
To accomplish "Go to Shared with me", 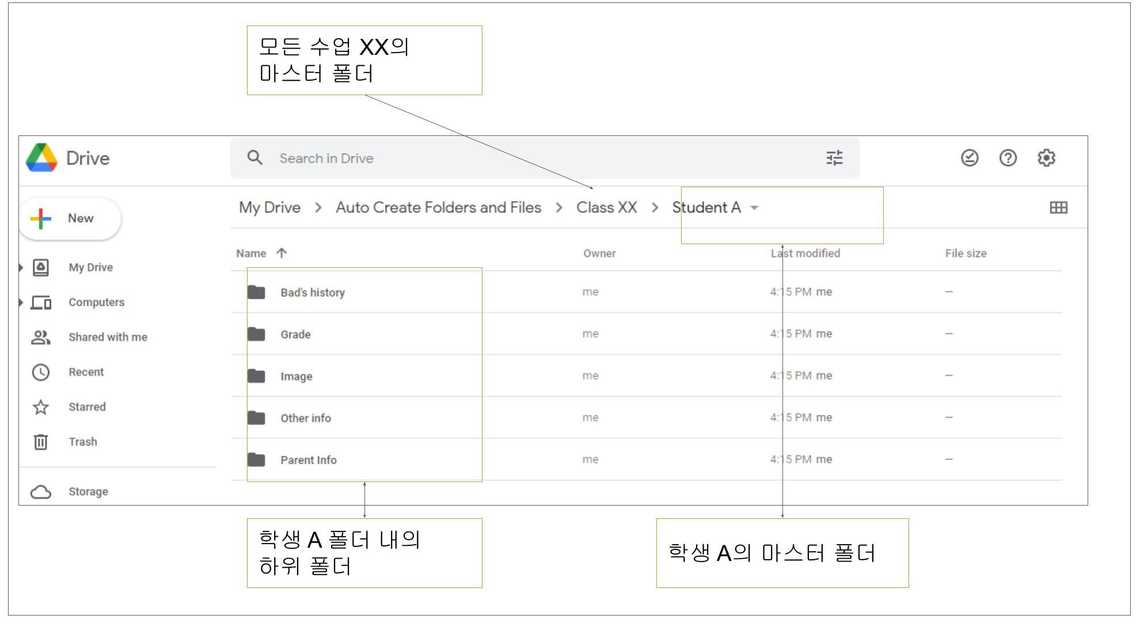I will (107, 337).
